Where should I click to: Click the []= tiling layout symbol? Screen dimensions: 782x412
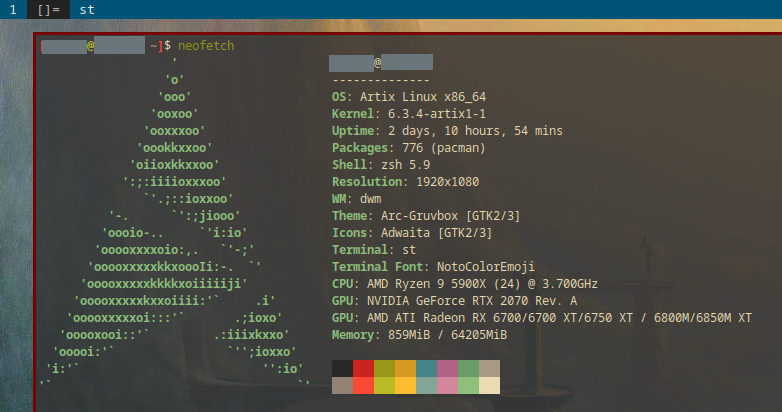point(48,9)
